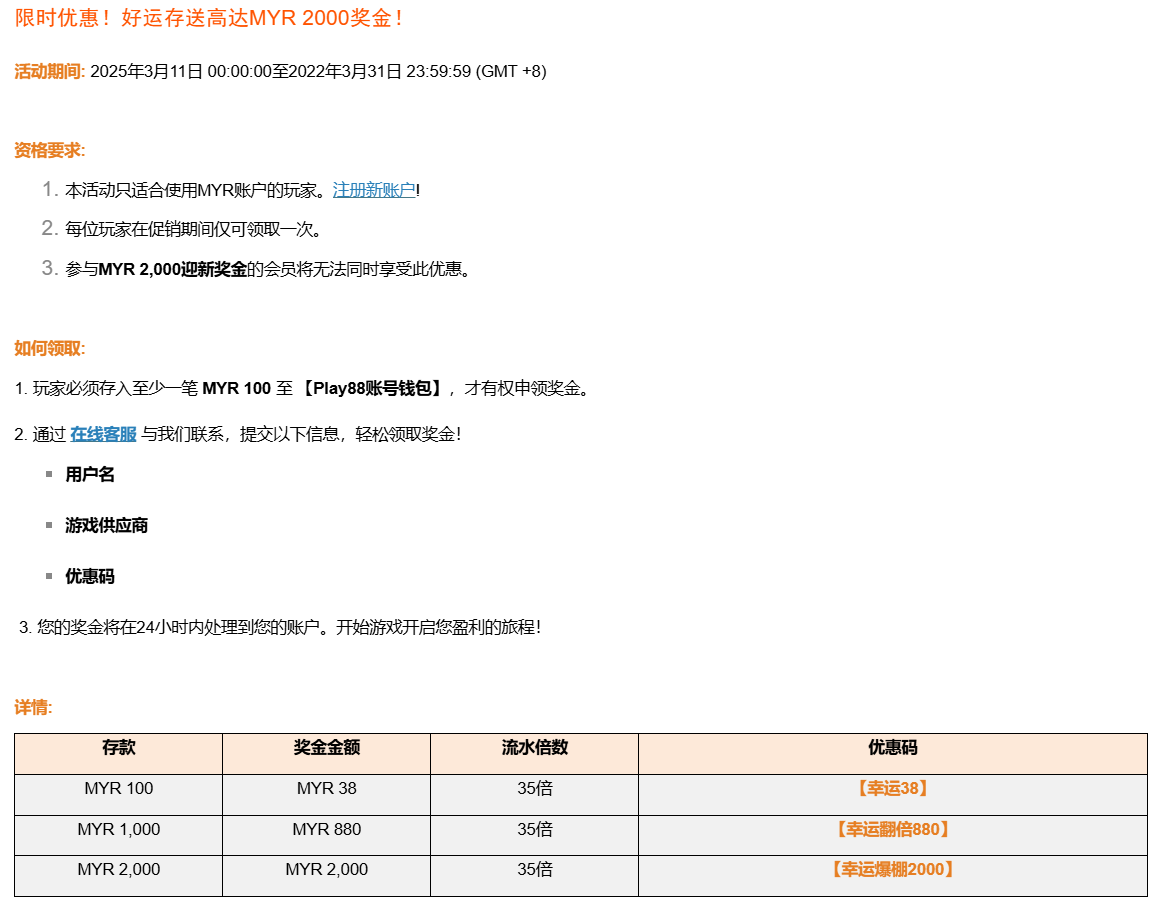Screen dimensions: 1159x908
Task: Open the 在线客服 link
Action: click(x=103, y=434)
